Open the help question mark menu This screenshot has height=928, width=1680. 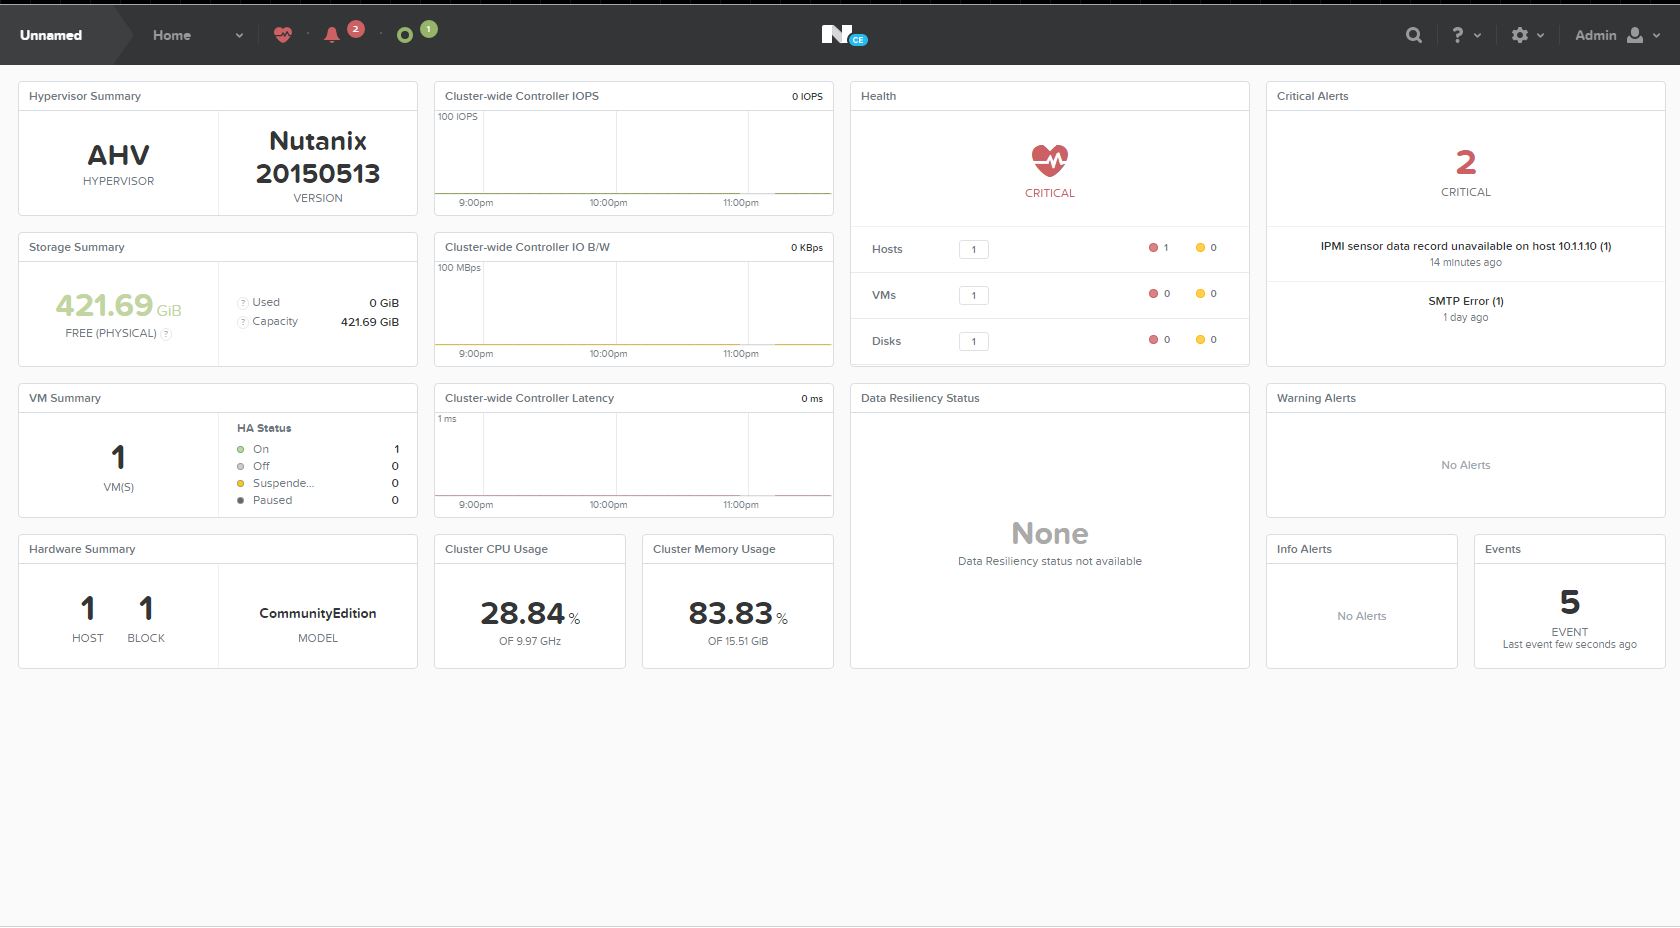point(1466,35)
